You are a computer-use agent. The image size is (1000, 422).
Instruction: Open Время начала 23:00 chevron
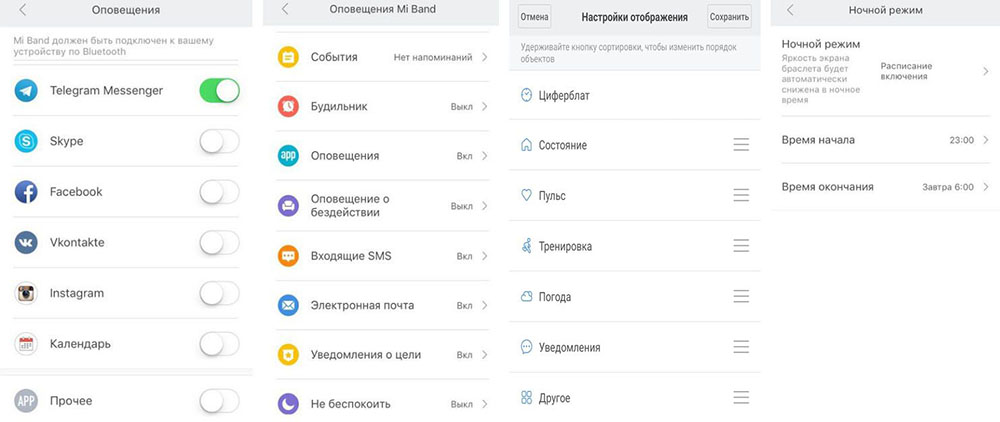tap(985, 140)
